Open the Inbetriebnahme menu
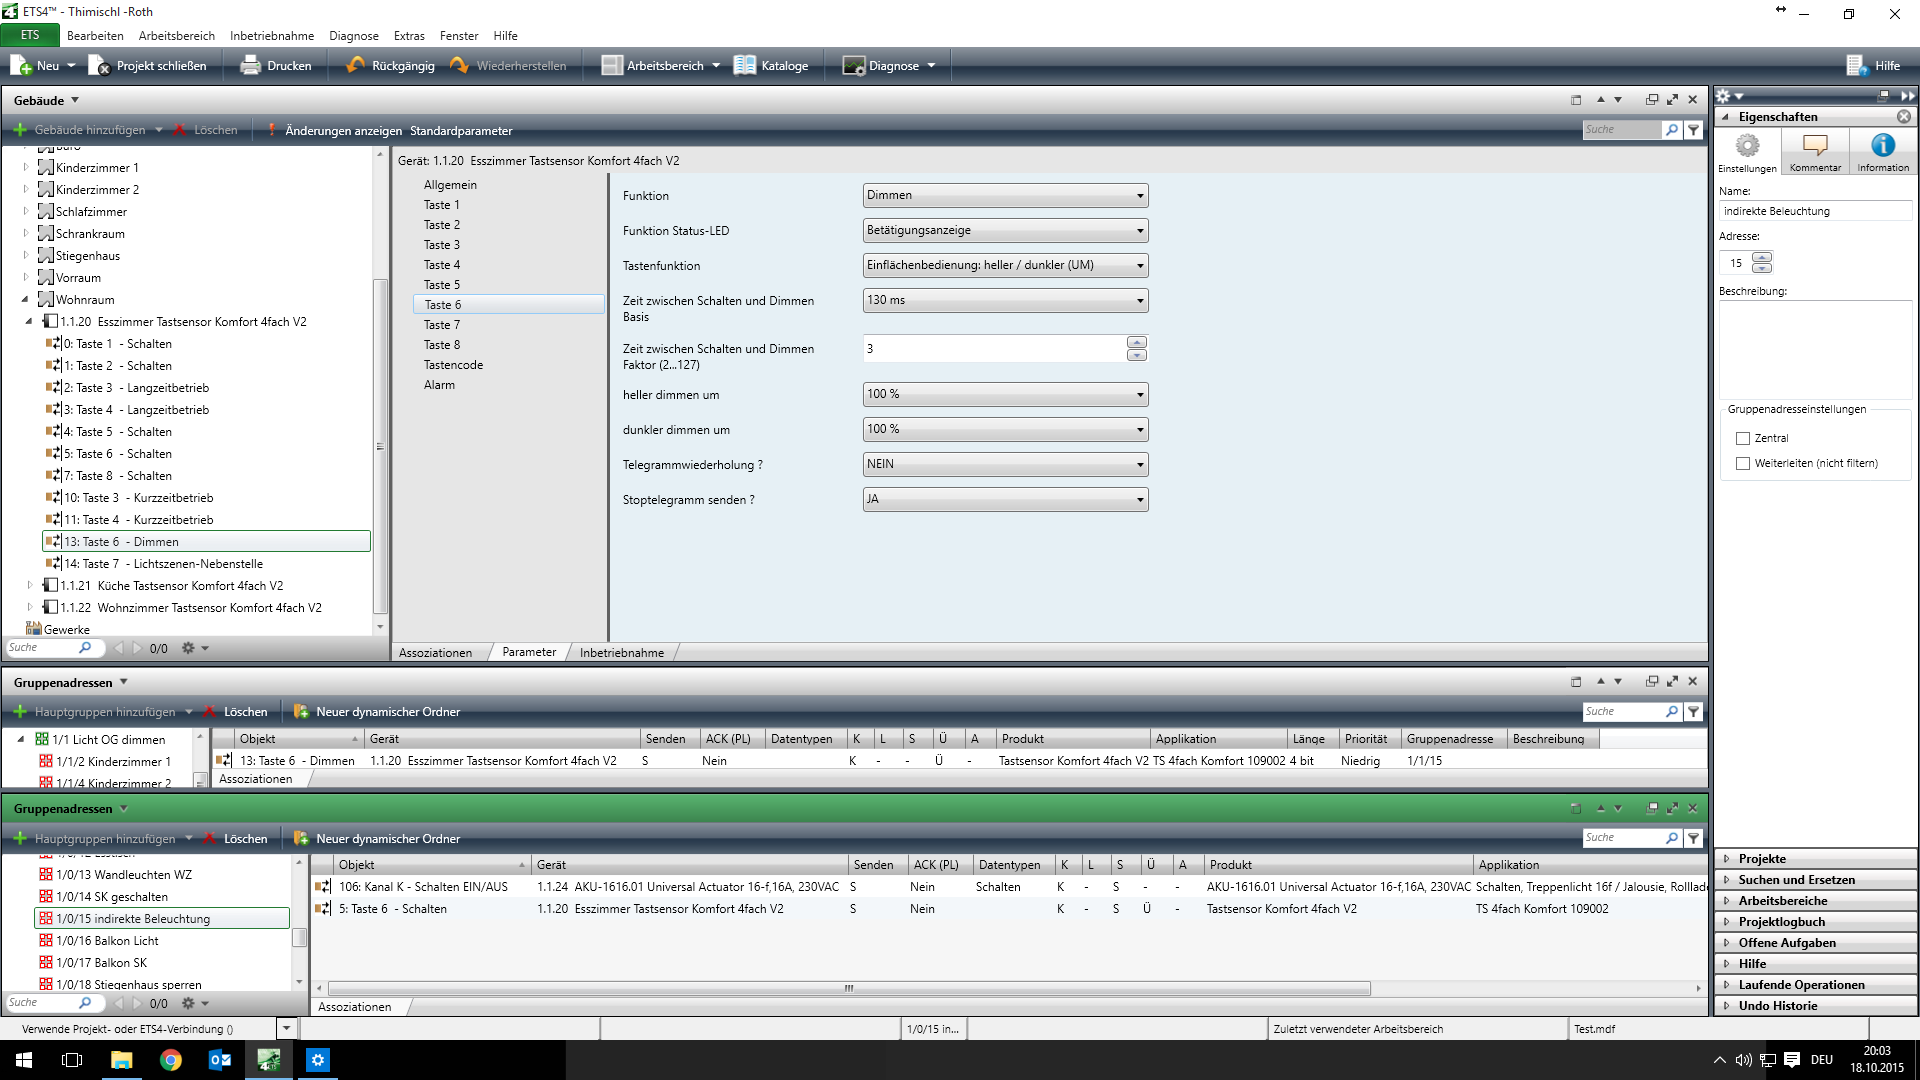The height and width of the screenshot is (1080, 1920). [x=271, y=36]
